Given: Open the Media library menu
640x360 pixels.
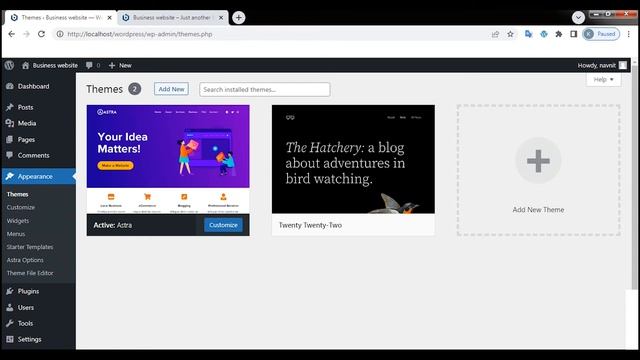Looking at the screenshot, I should (27, 123).
